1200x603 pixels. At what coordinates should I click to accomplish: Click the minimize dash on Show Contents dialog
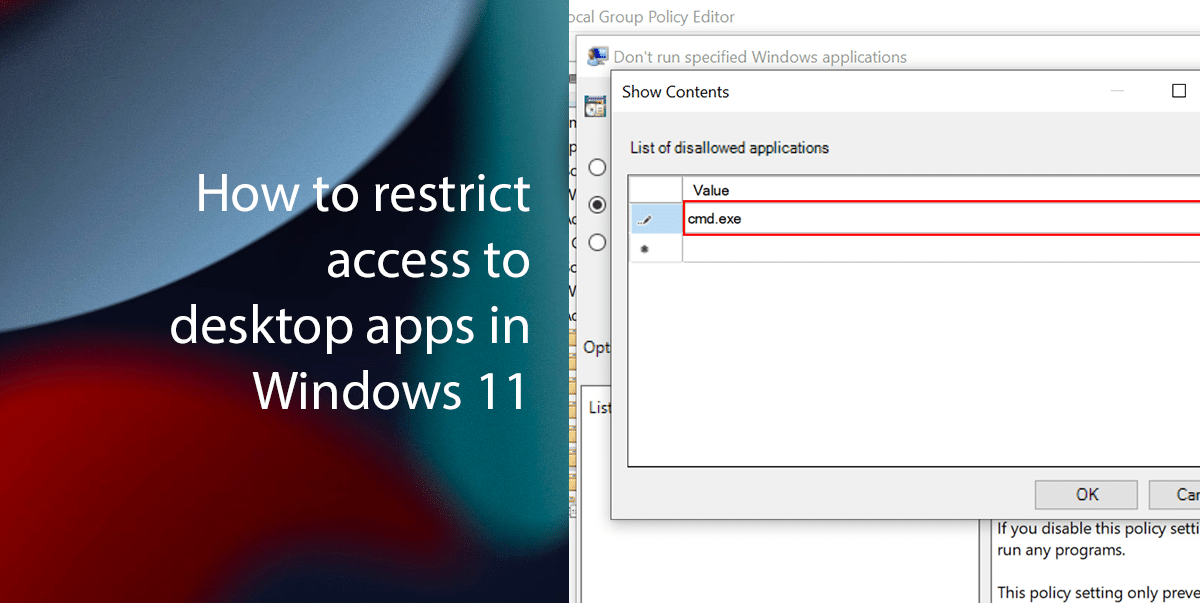coord(1117,91)
